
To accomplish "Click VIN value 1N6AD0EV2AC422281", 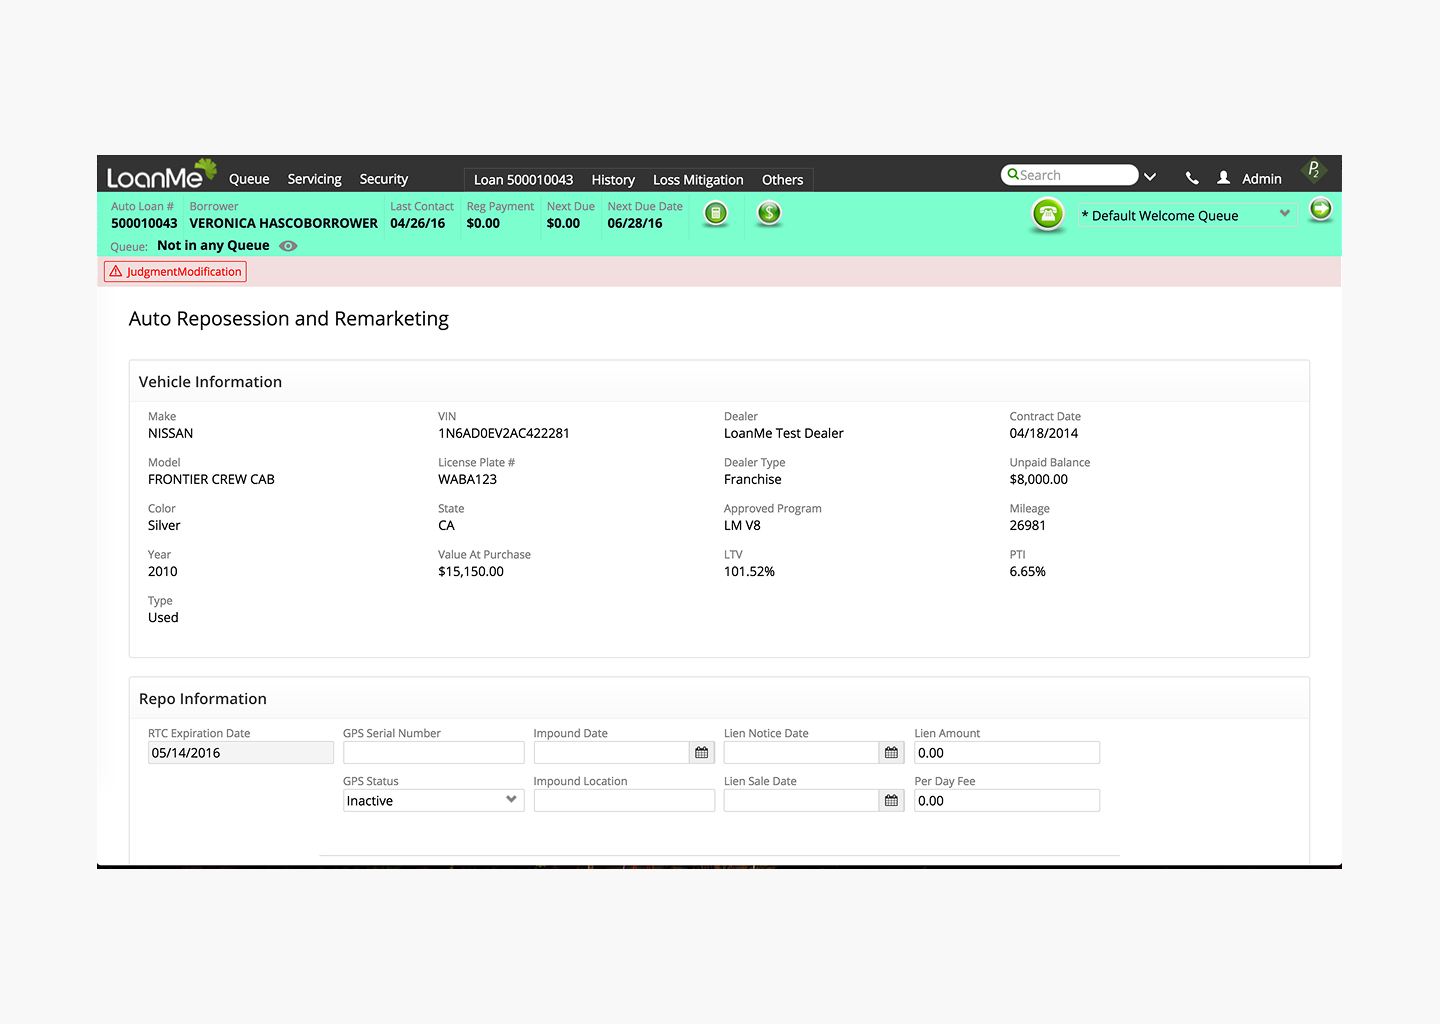I will [x=504, y=433].
